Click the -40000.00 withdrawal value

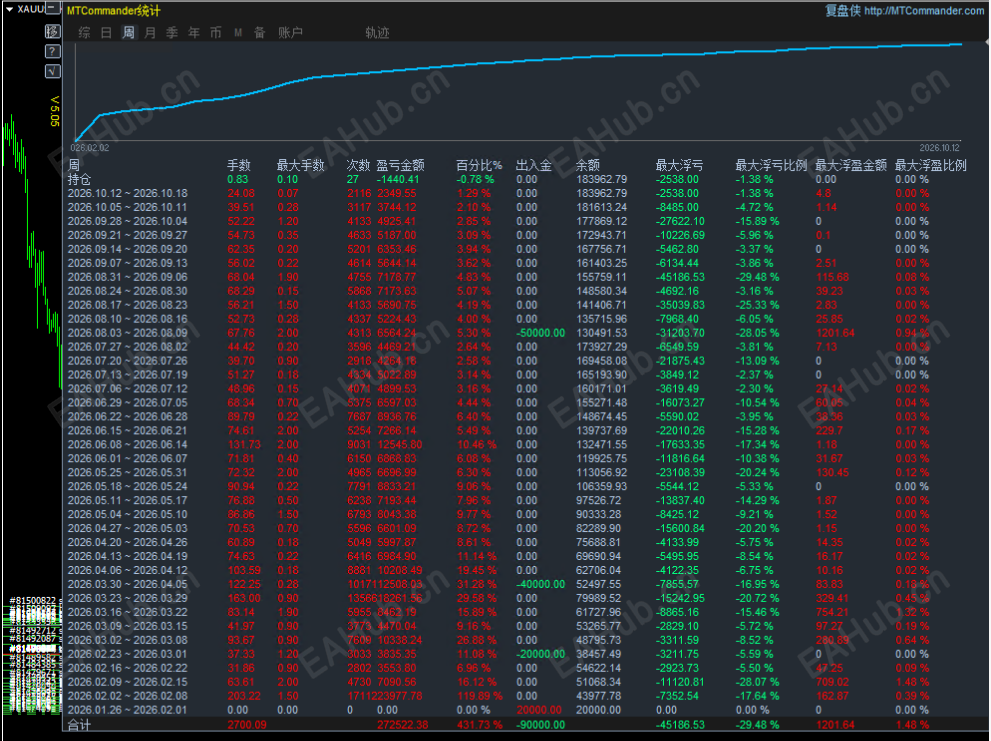(540, 584)
